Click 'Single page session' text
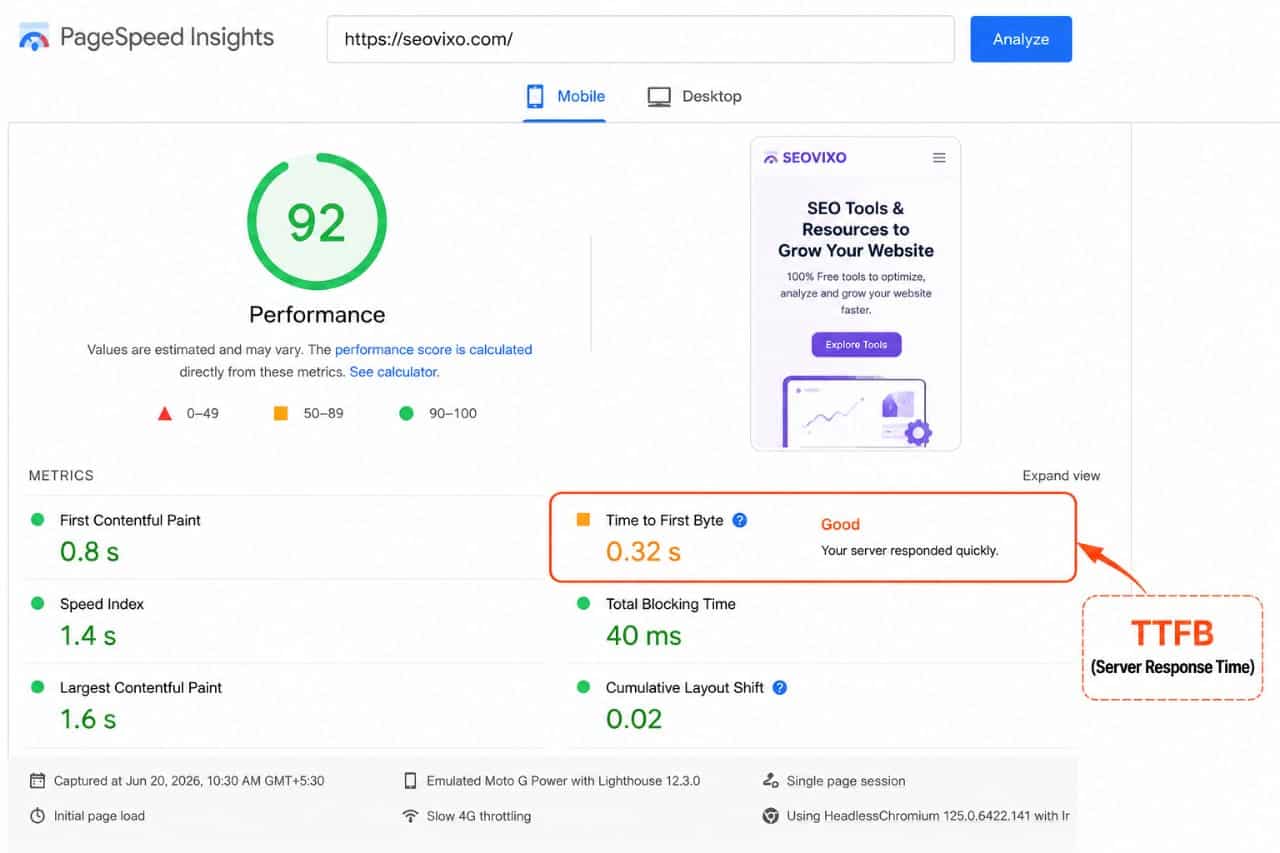The height and width of the screenshot is (853, 1280). click(846, 781)
